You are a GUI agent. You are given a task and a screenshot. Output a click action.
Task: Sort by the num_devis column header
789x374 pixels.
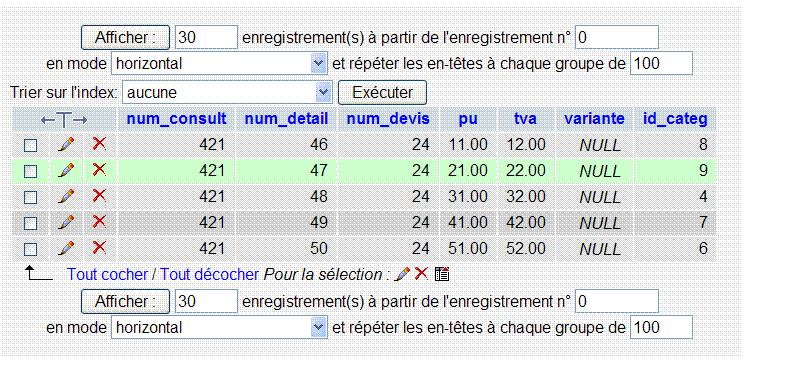tap(388, 119)
